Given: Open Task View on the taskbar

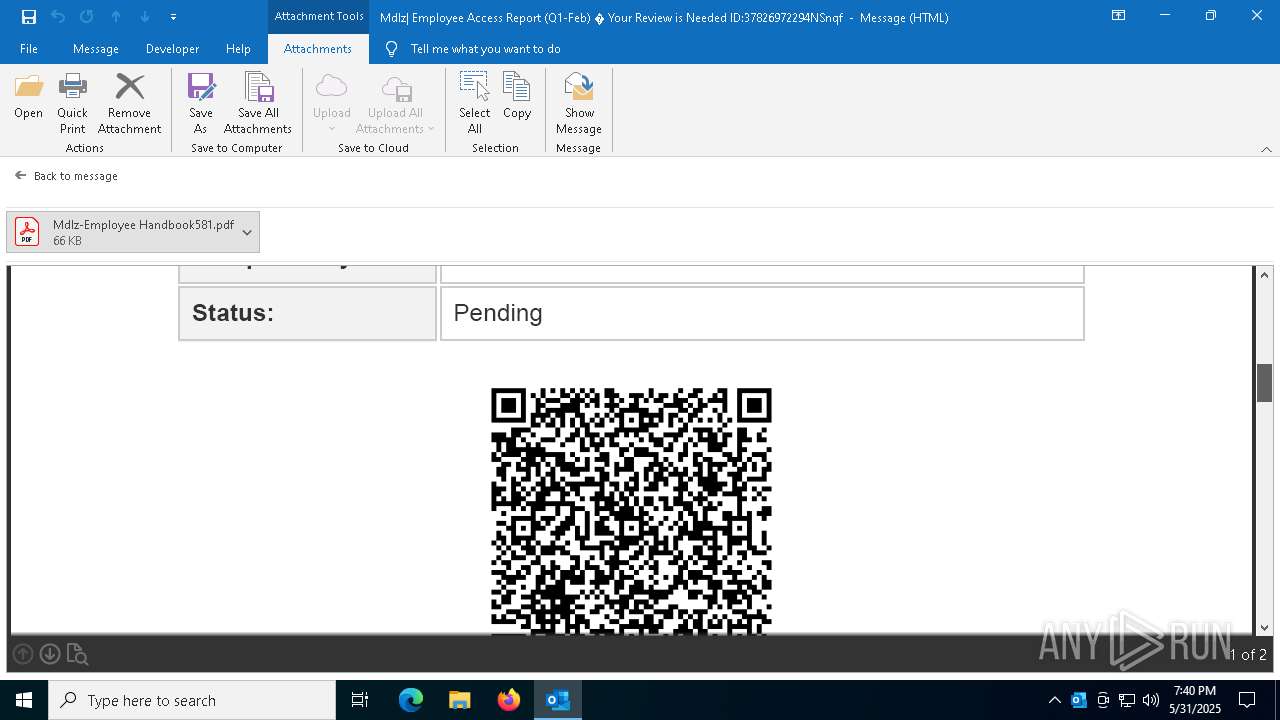Looking at the screenshot, I should click(360, 700).
